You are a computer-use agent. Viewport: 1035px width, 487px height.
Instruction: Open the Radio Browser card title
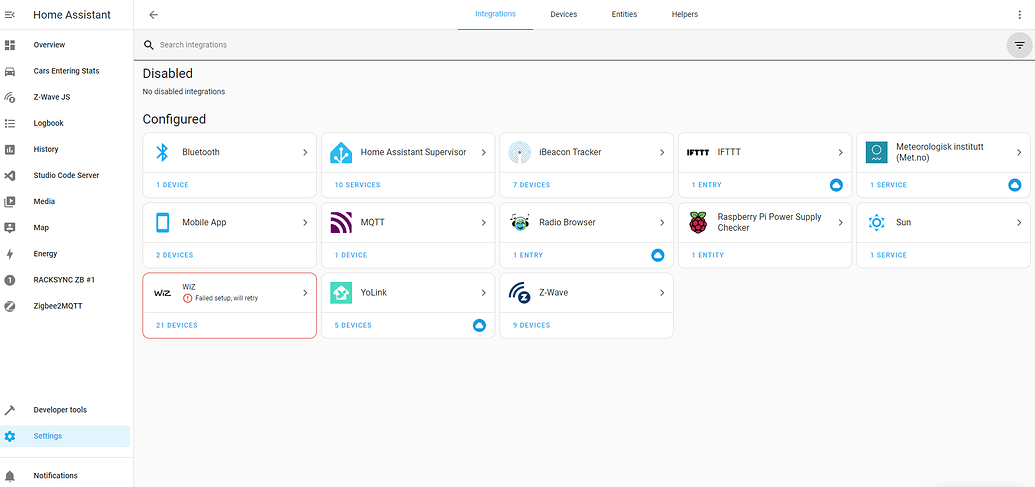click(567, 222)
